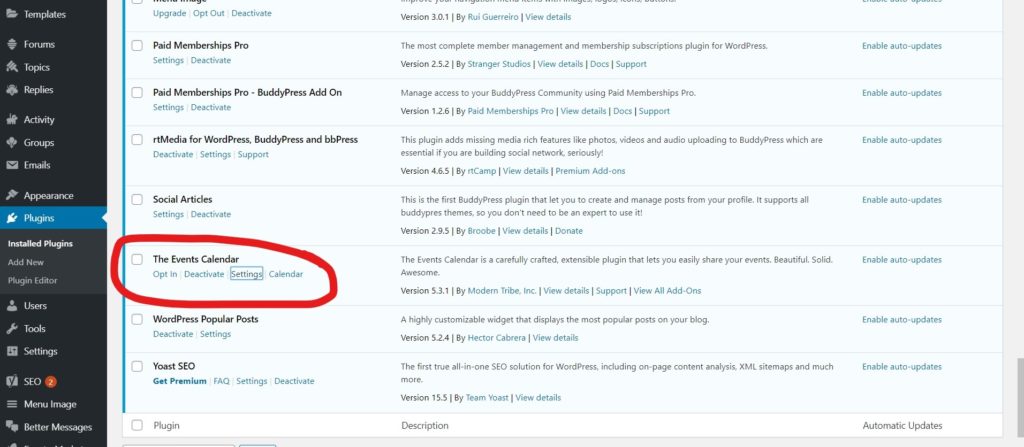Click the Users person icon
The height and width of the screenshot is (447, 1024).
12,306
